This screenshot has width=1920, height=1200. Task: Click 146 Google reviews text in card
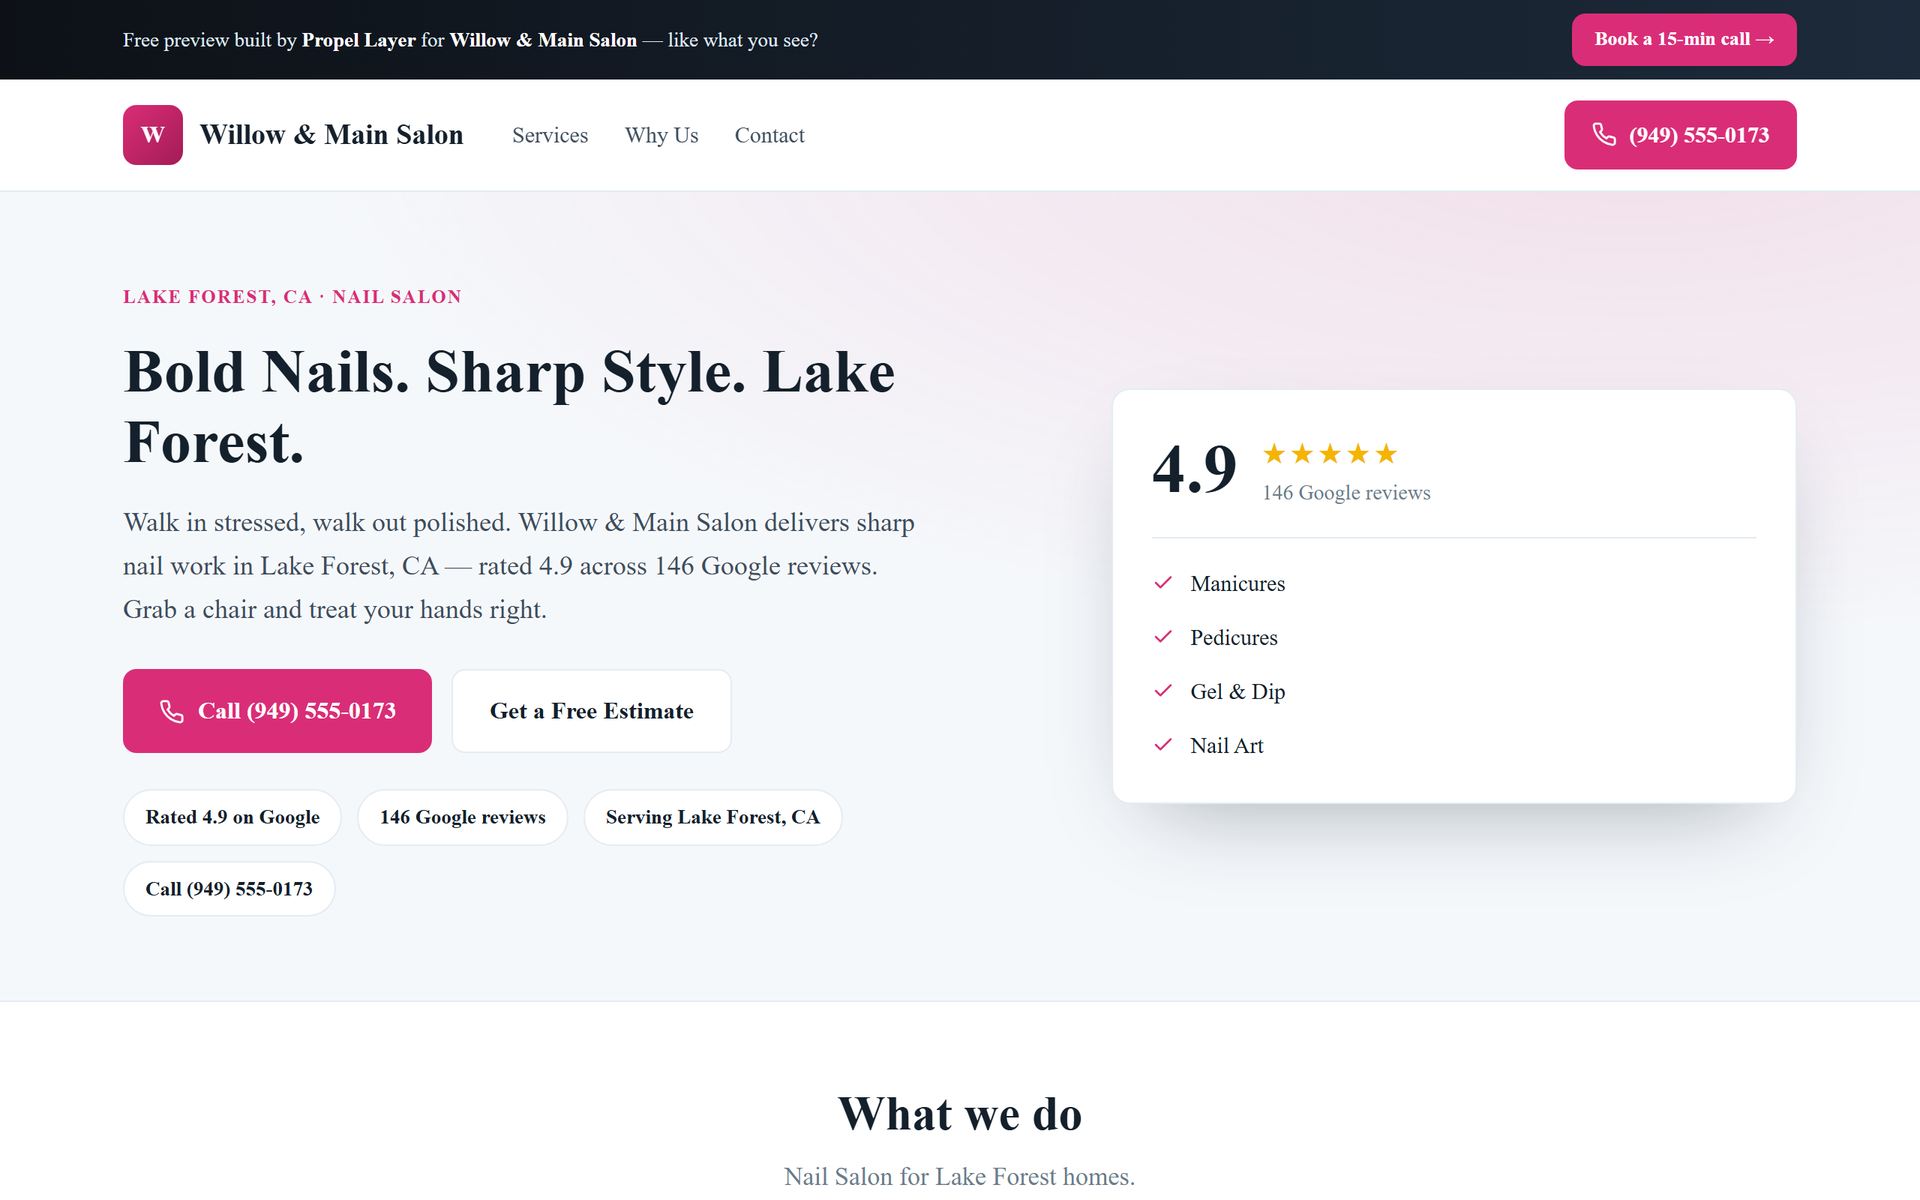pyautogui.click(x=1346, y=493)
